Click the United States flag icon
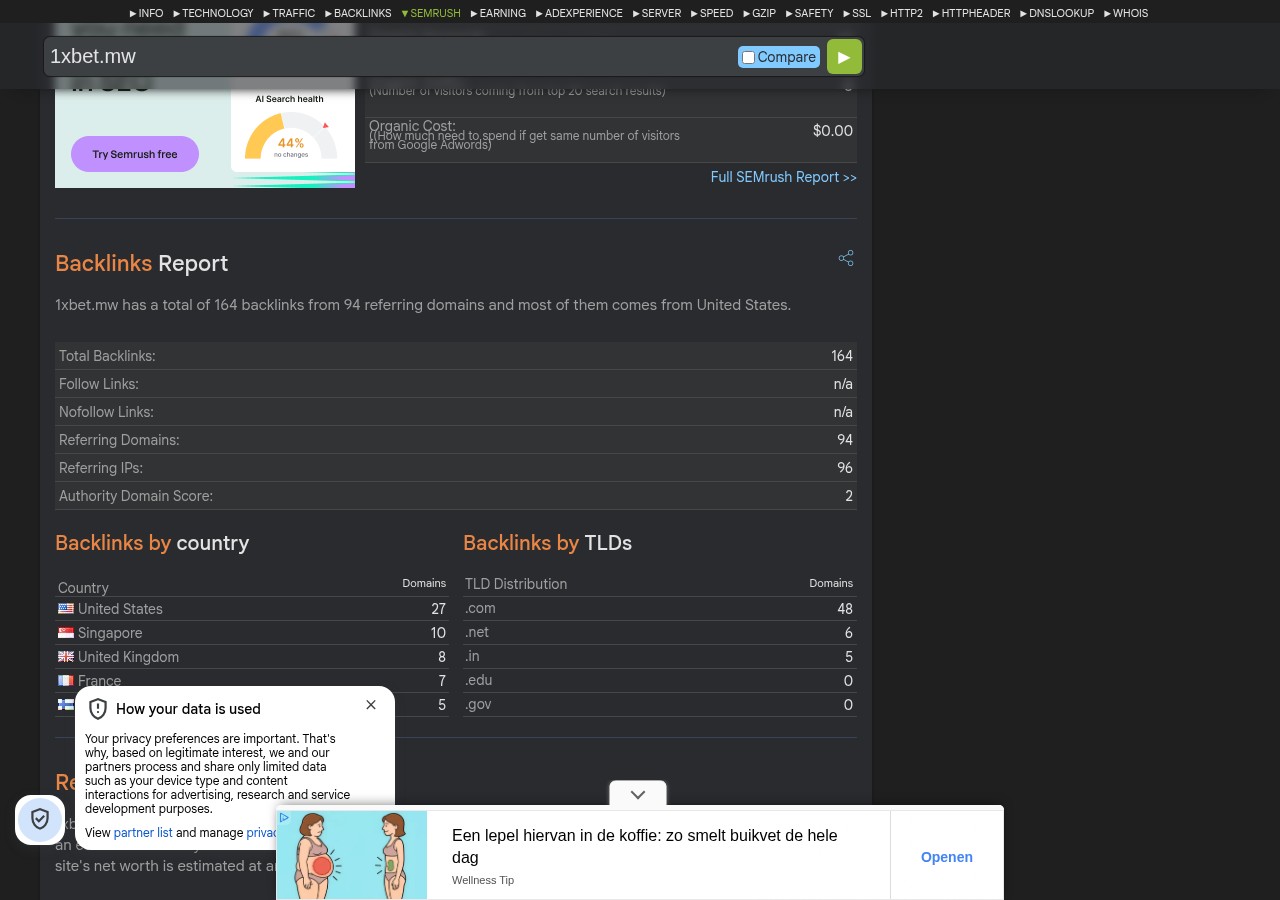Screen dimensions: 1280x900 [x=66, y=608]
